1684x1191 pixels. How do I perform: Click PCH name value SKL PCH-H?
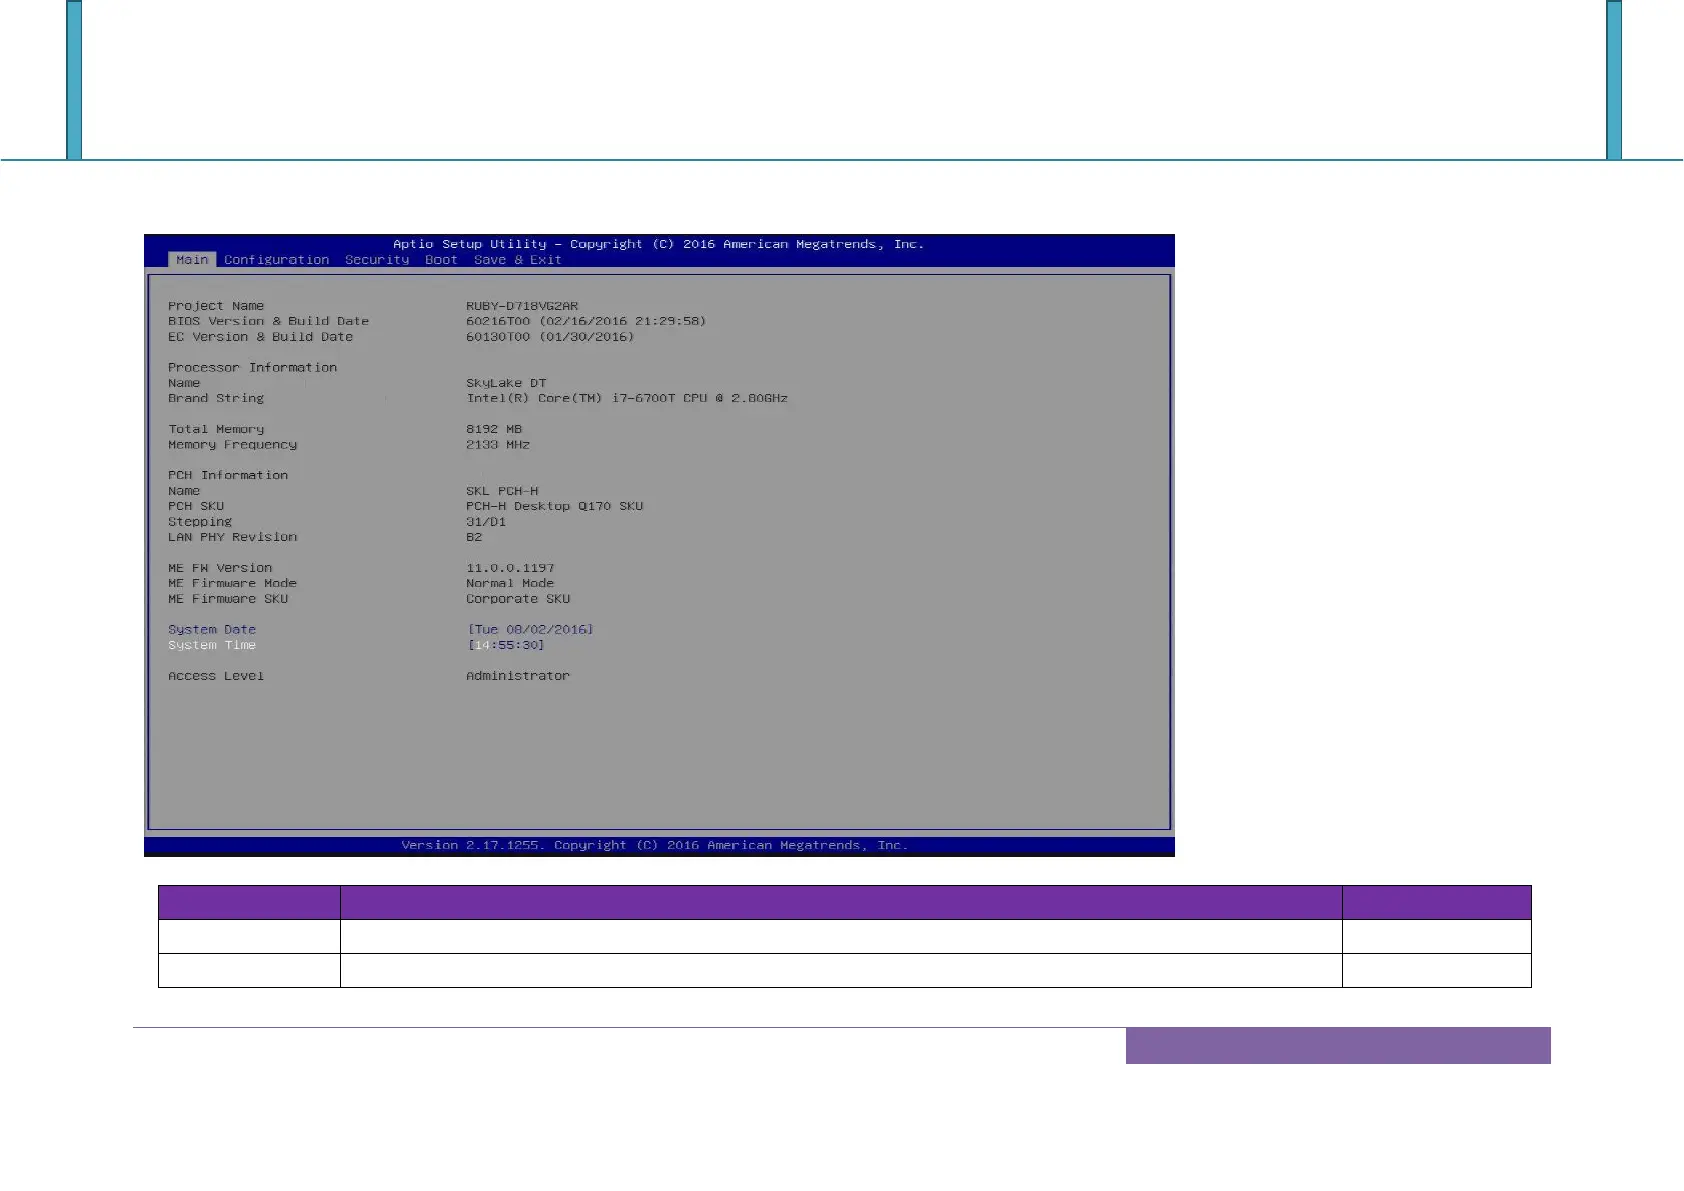pyautogui.click(x=502, y=491)
